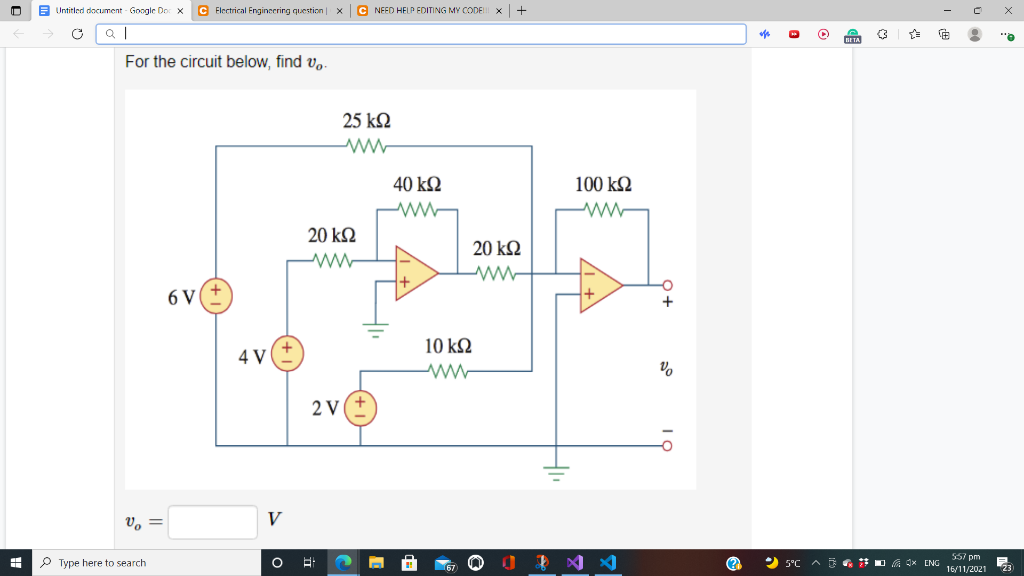The height and width of the screenshot is (576, 1024).
Task: Show hidden system tray icons
Action: click(817, 563)
